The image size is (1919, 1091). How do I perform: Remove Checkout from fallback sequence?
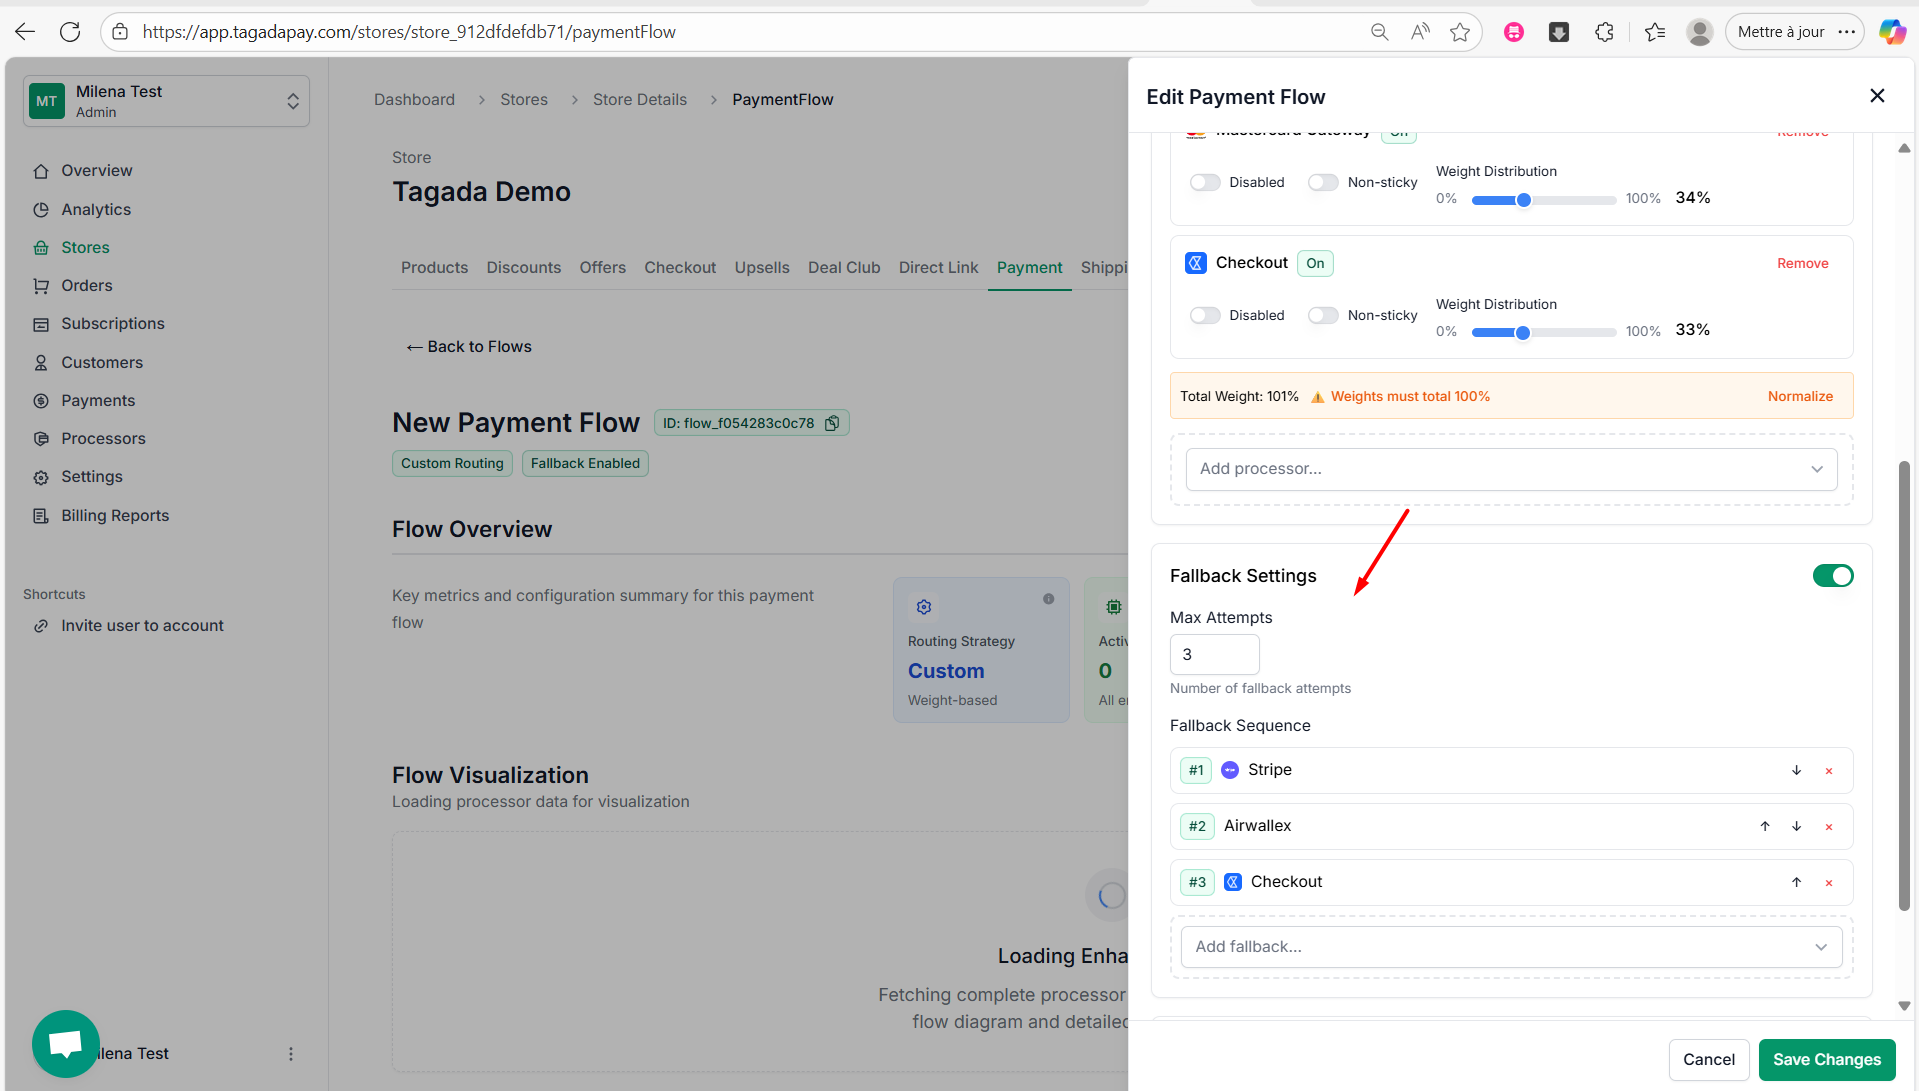1829,883
